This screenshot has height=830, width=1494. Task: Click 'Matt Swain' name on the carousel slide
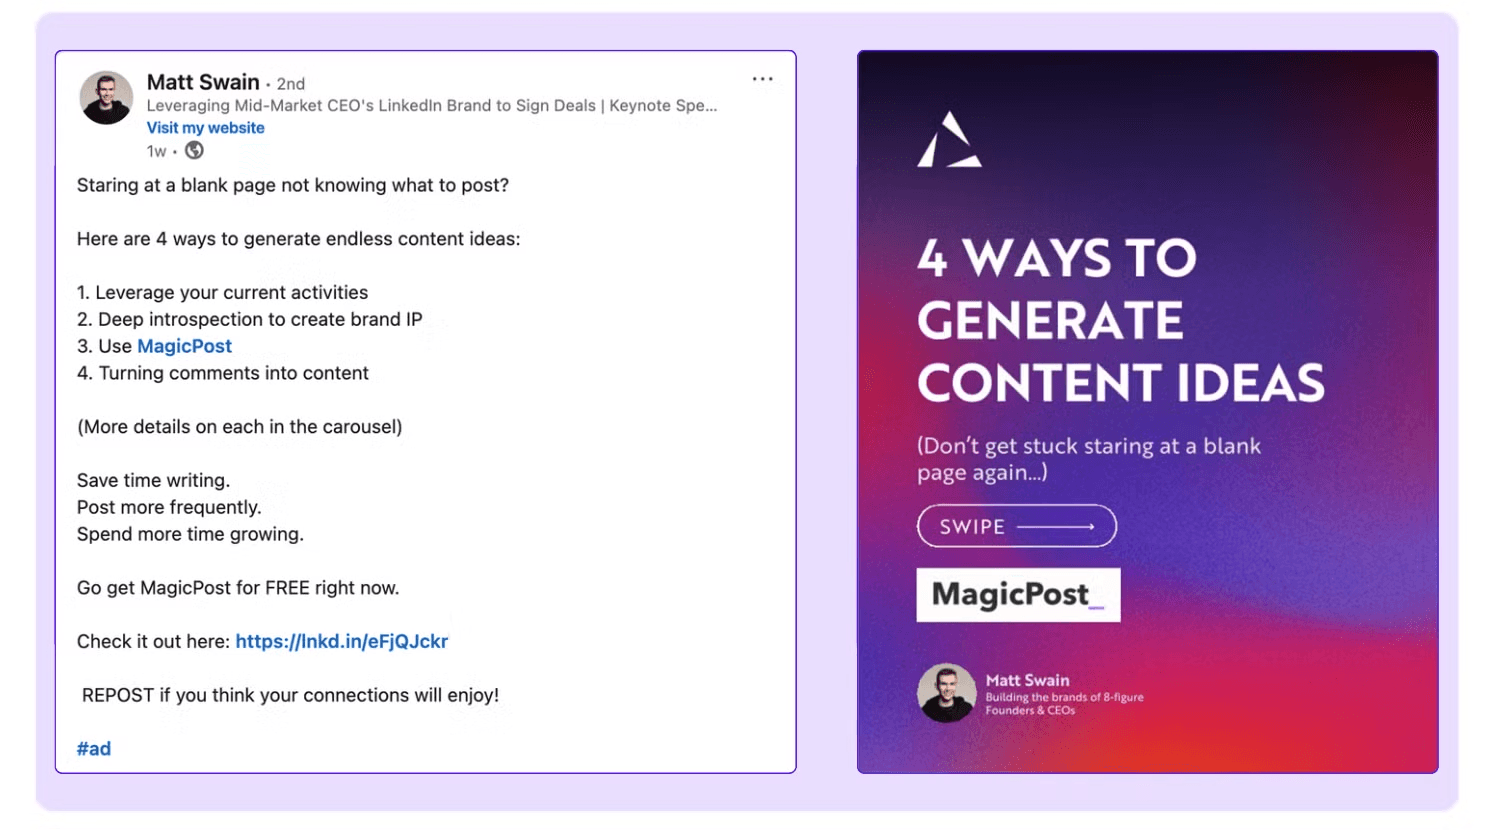tap(1027, 680)
